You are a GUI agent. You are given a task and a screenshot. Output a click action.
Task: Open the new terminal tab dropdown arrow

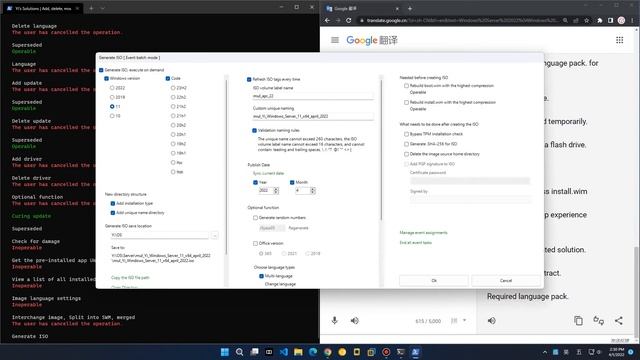pos(103,8)
